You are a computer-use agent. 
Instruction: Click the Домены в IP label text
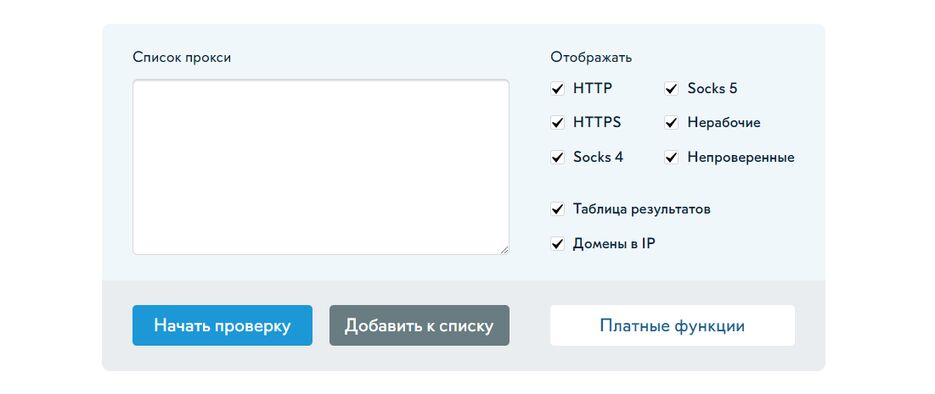tap(614, 244)
